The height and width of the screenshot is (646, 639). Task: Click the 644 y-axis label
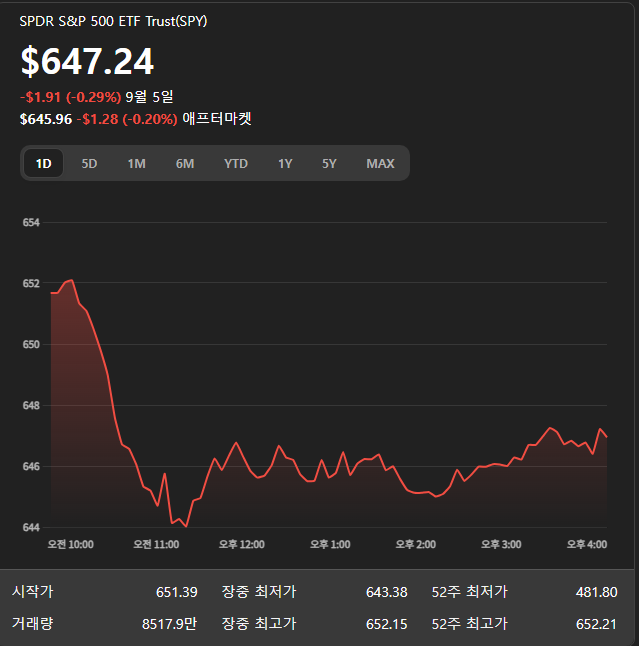pyautogui.click(x=31, y=527)
